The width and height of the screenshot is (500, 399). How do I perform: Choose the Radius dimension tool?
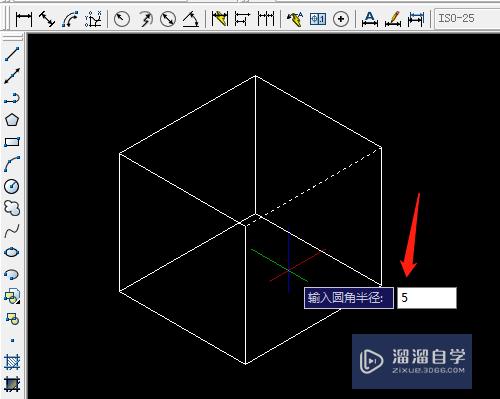pyautogui.click(x=122, y=19)
